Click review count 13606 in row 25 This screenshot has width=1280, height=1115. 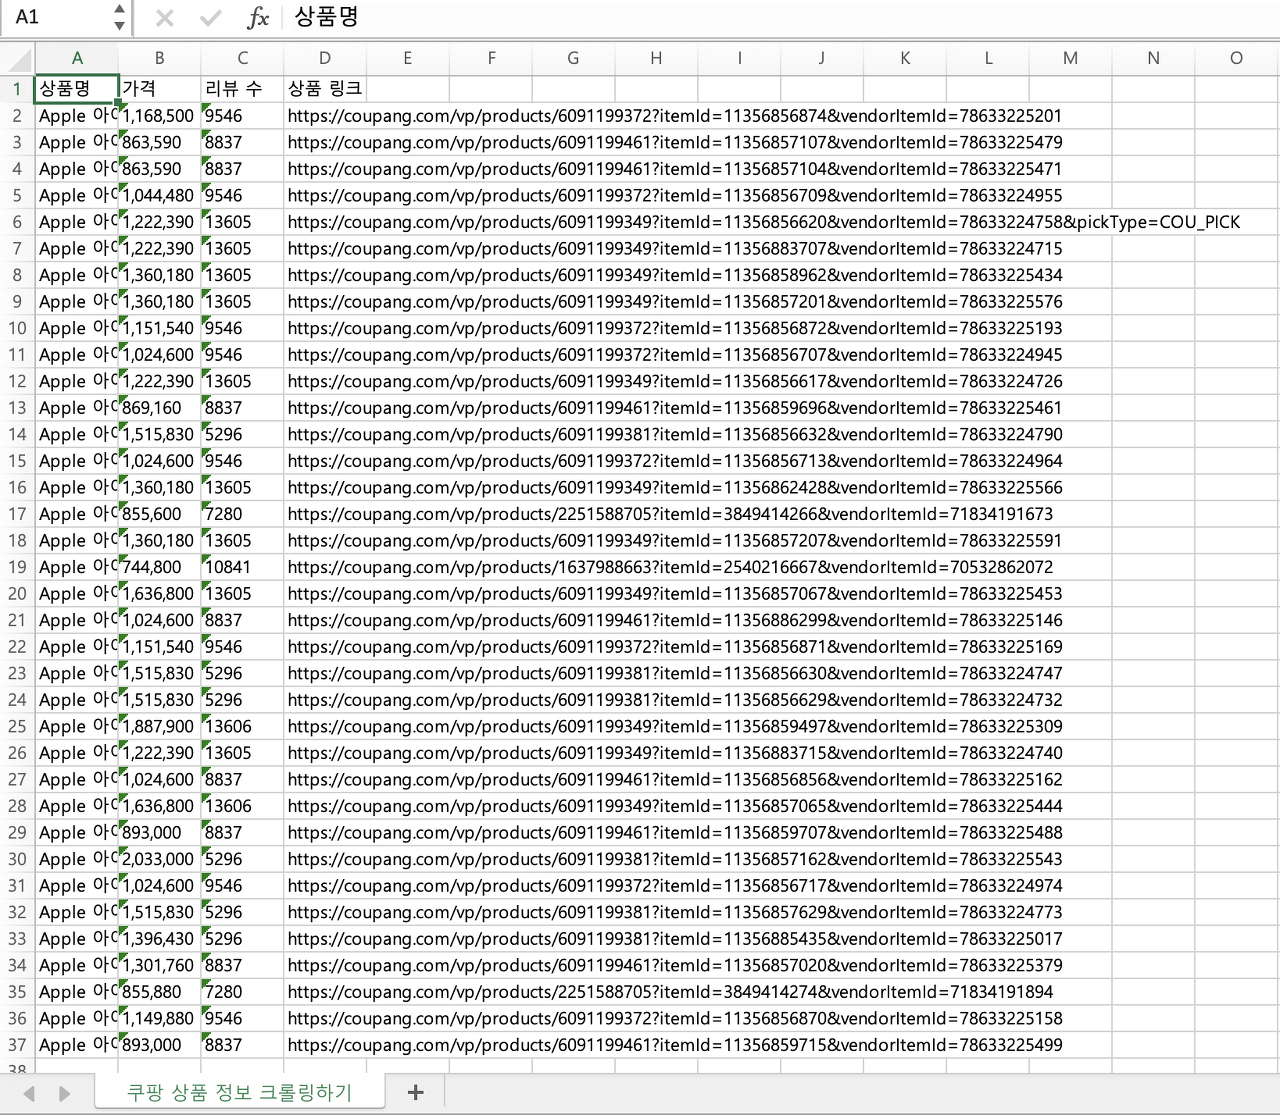click(x=242, y=726)
